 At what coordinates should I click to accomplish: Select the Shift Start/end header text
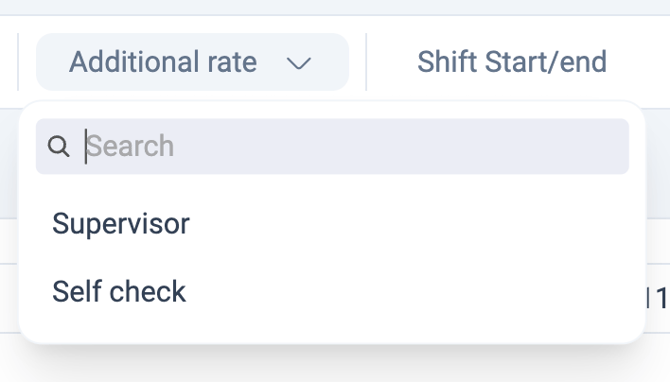tap(512, 62)
